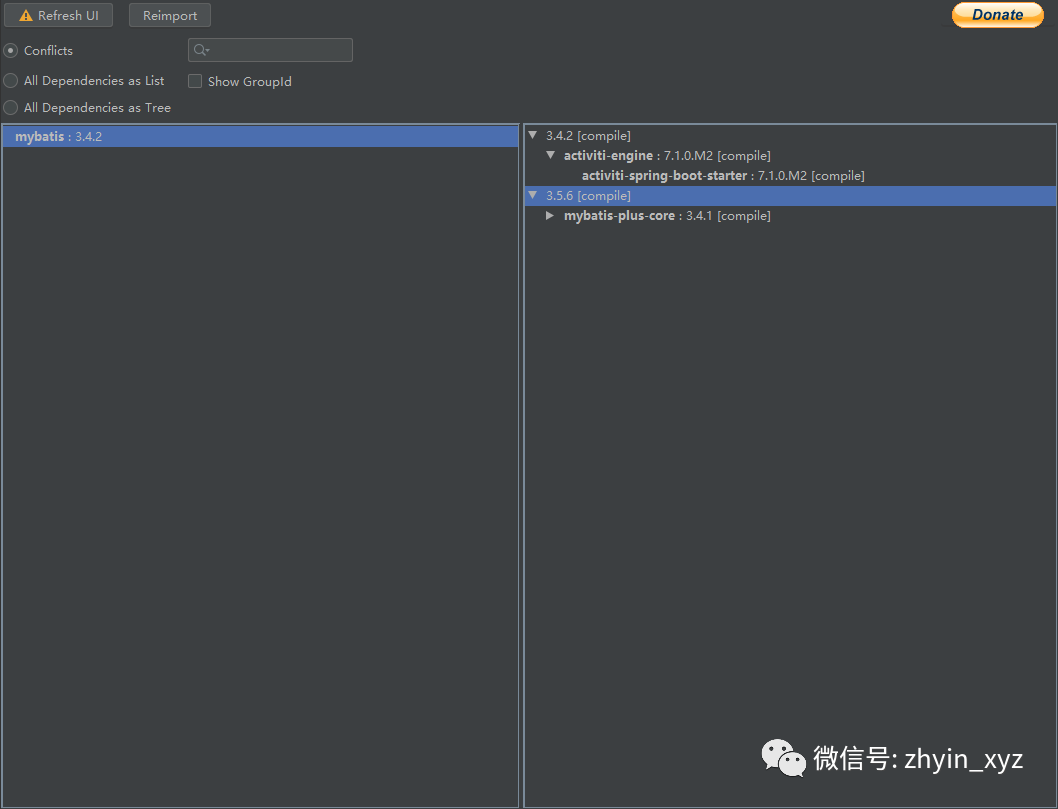Click the Reimport button
The image size is (1058, 809).
(169, 15)
